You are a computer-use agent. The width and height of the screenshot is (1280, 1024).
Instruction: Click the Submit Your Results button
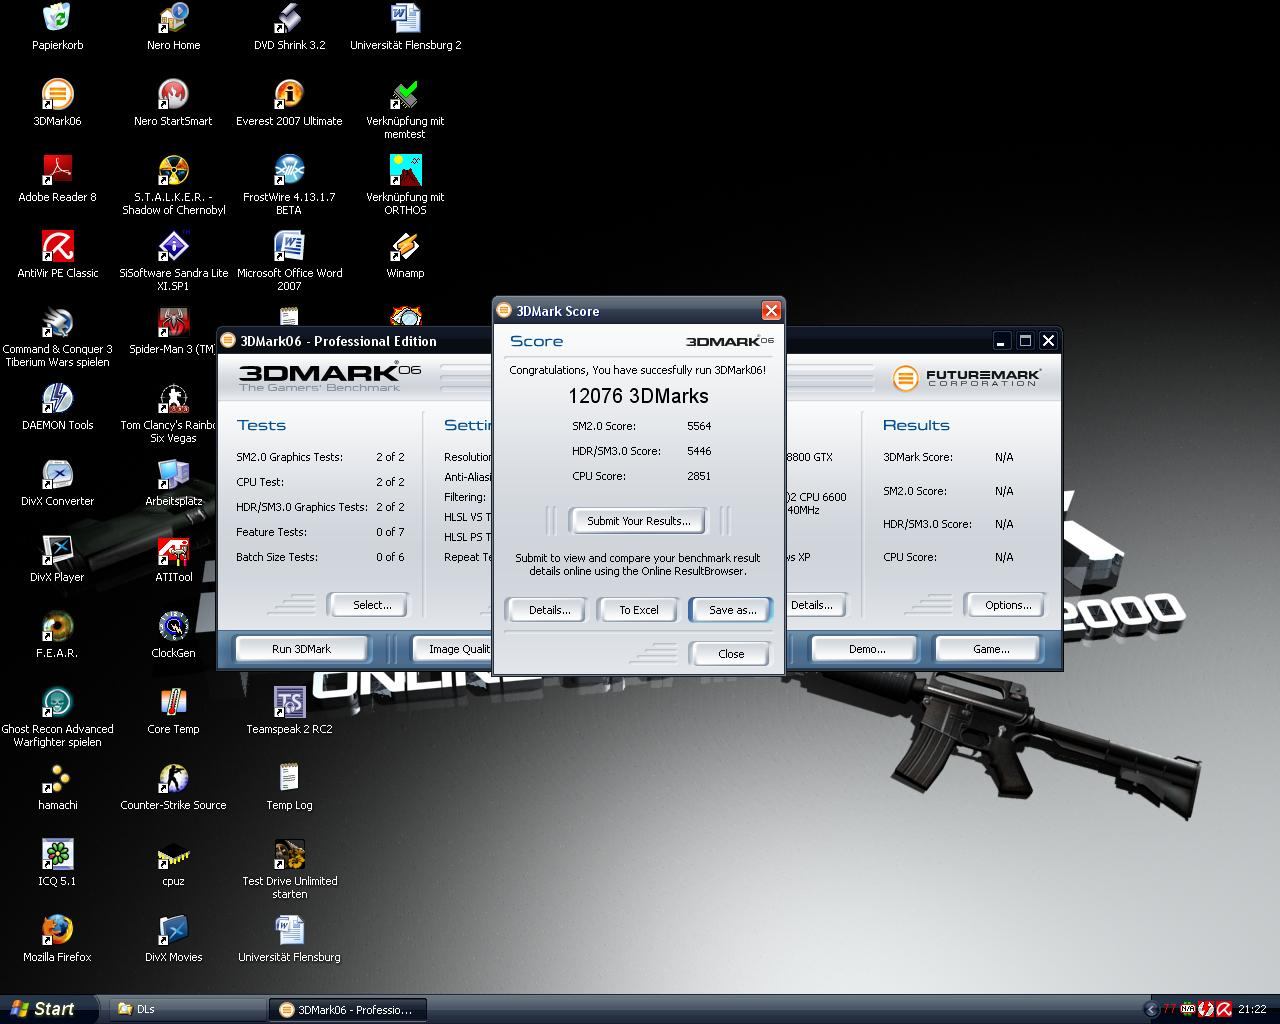(x=638, y=521)
